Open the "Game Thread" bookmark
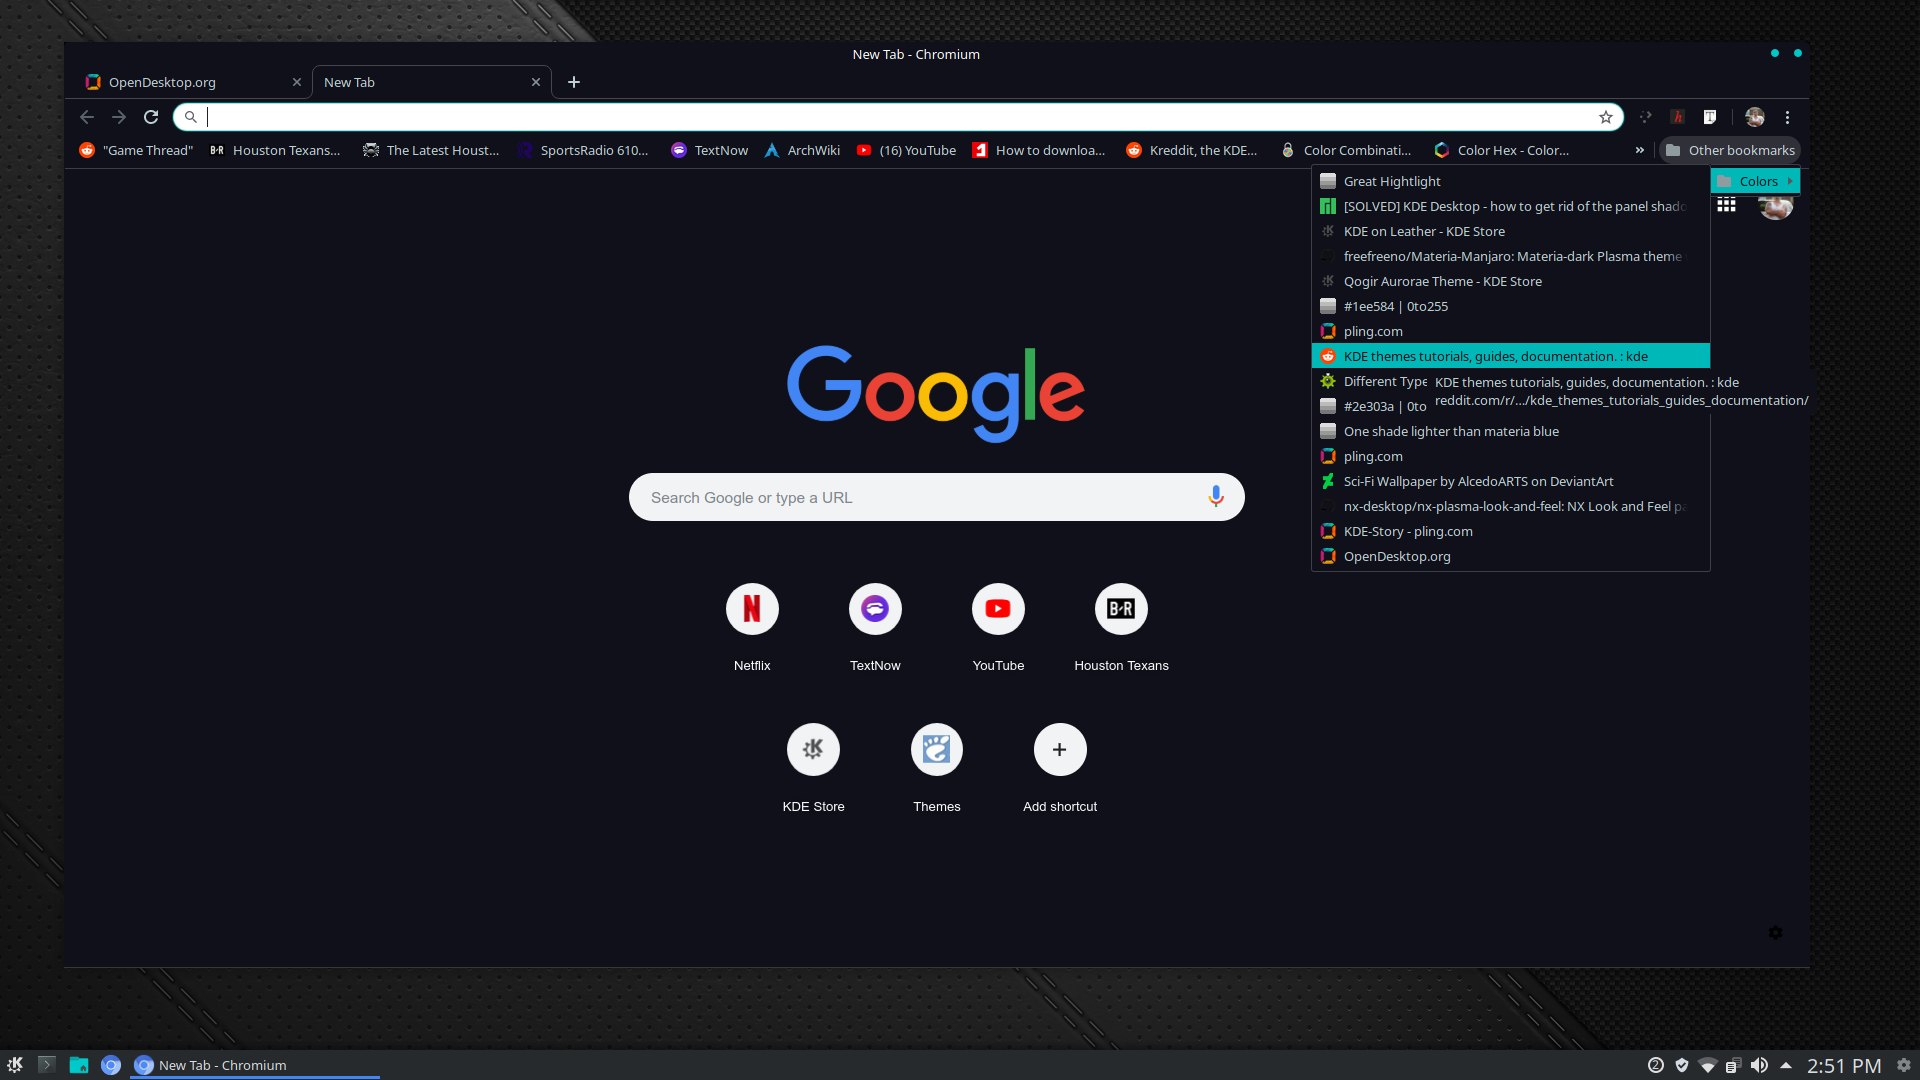 pos(136,150)
